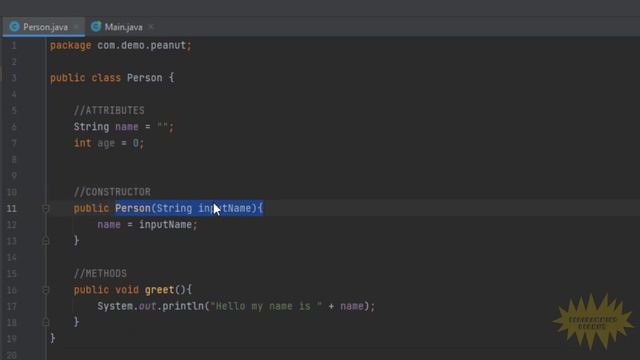Click line number 11 in the gutter
This screenshot has height=360, width=640.
point(12,209)
